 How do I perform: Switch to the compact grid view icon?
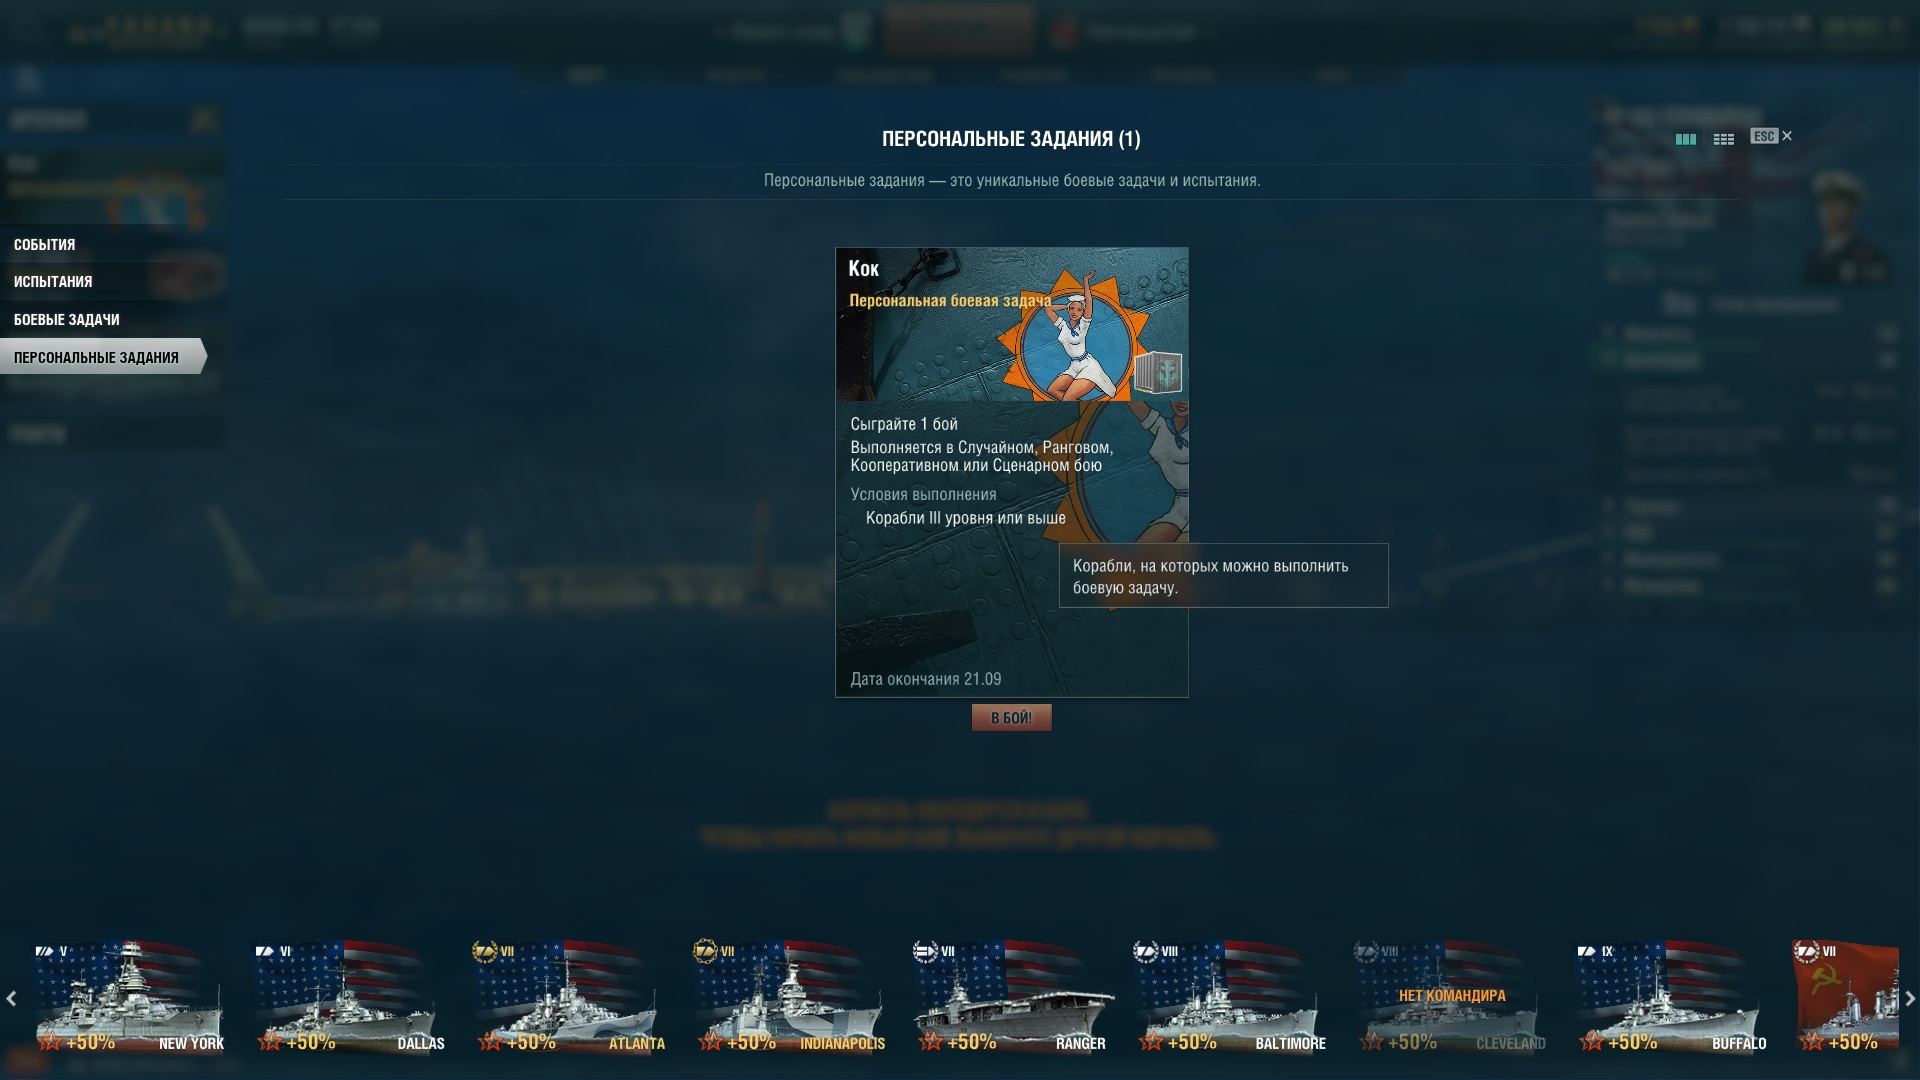coord(1723,139)
